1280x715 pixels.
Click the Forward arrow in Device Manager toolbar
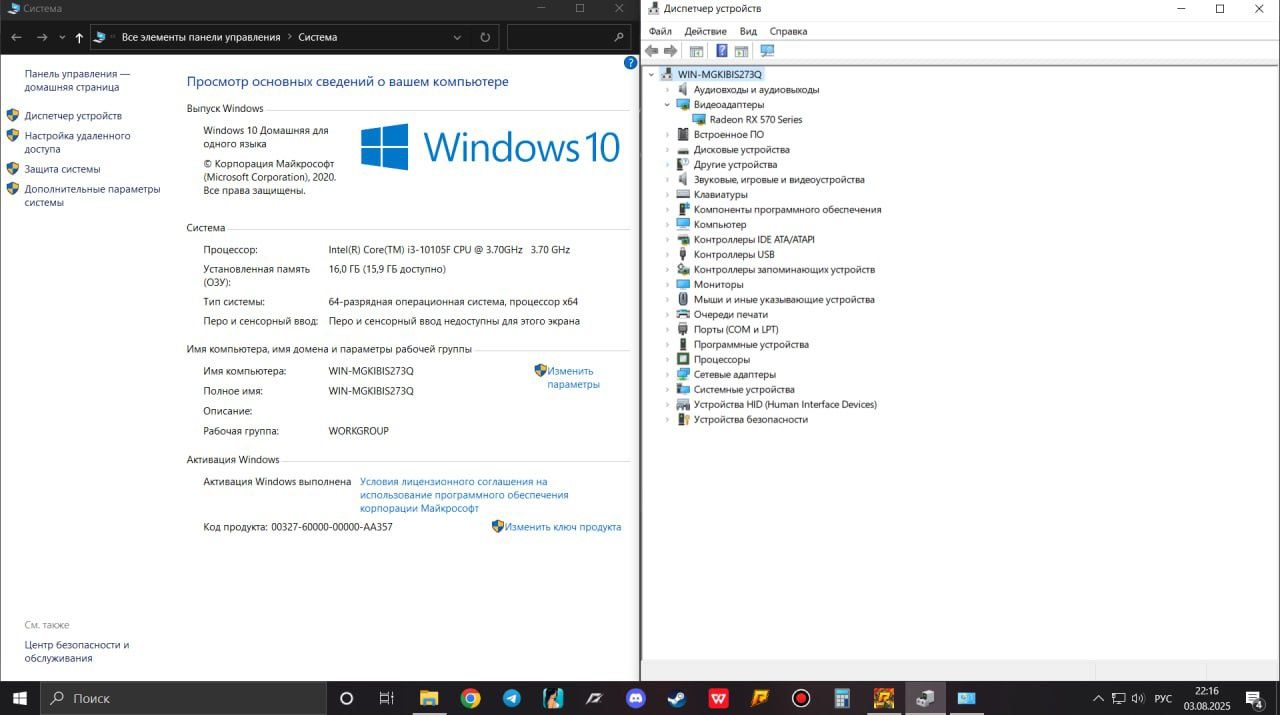pyautogui.click(x=671, y=51)
